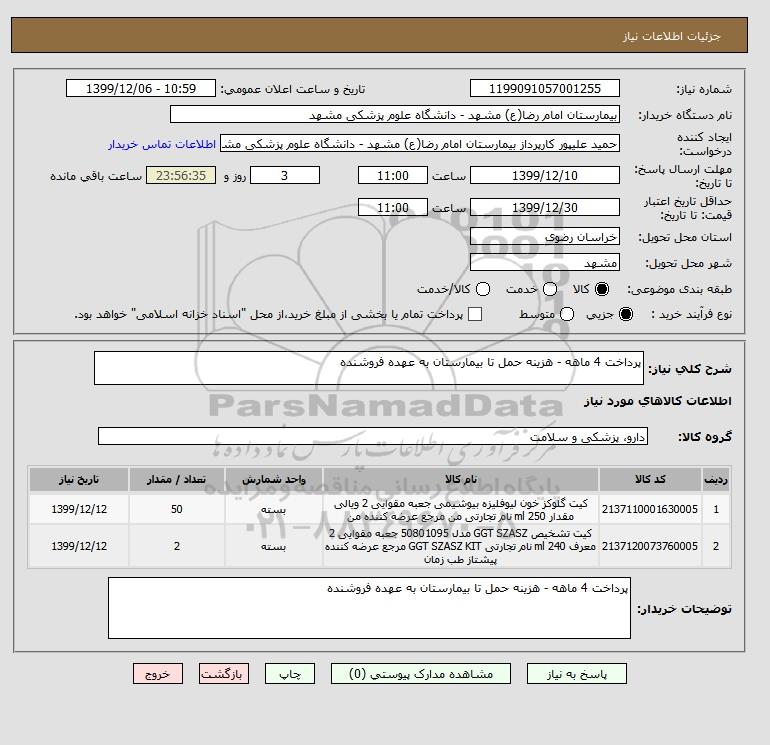Viewport: 770px width, 745px height.
Task: Click the remaining days field showing 3
Action: (285, 175)
